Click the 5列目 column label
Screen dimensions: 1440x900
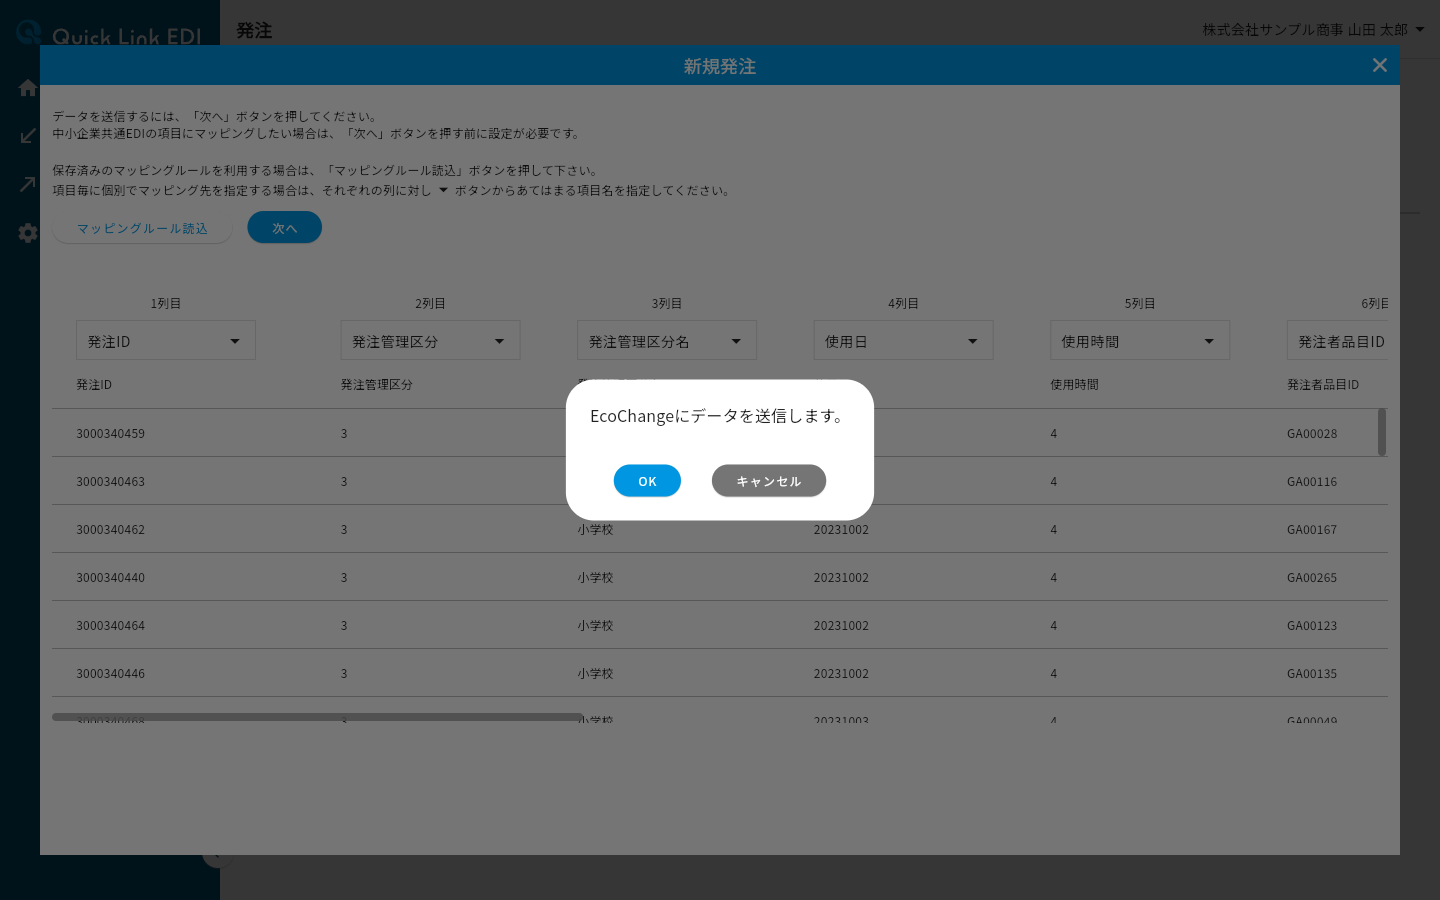pyautogui.click(x=1140, y=304)
